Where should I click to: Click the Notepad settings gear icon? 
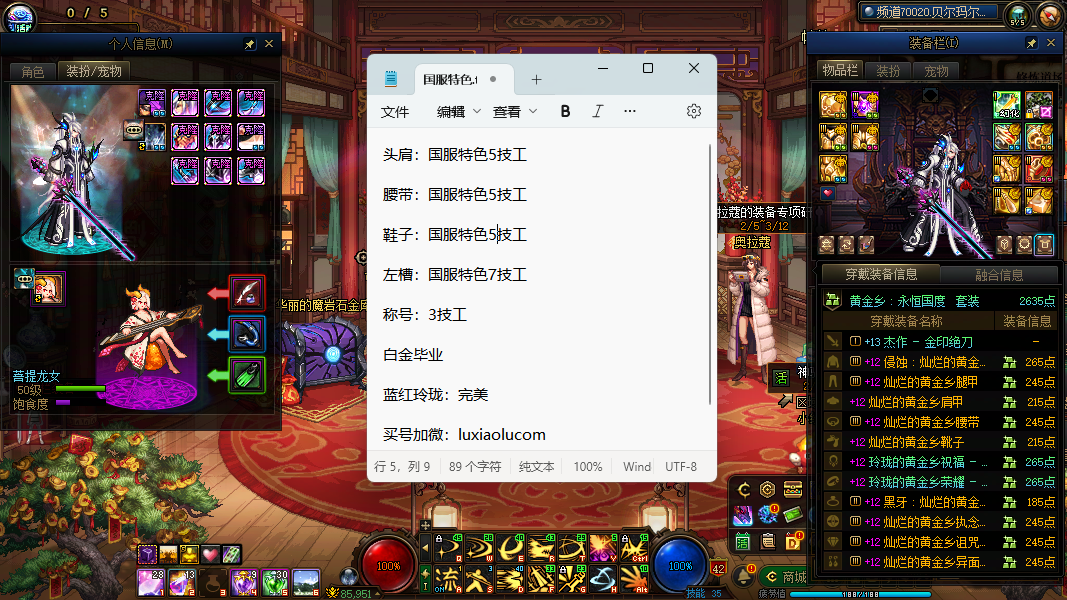click(x=693, y=111)
